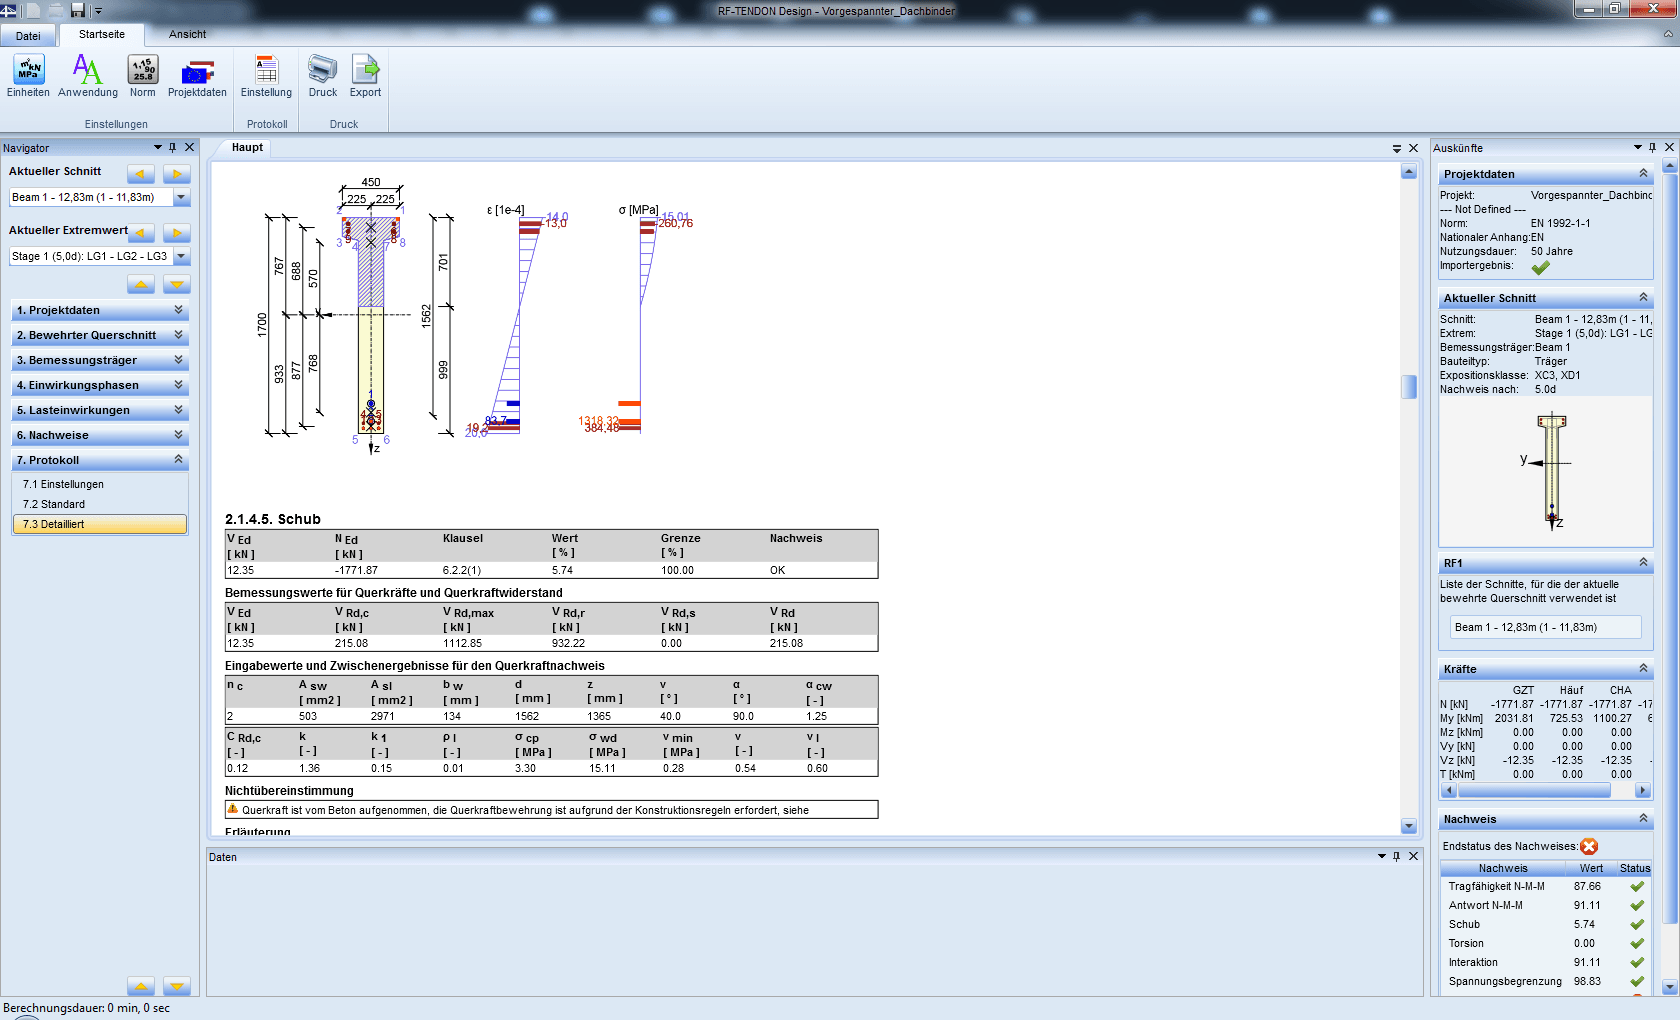
Task: Click the Spannungsbegrenzung row
Action: (x=1546, y=981)
